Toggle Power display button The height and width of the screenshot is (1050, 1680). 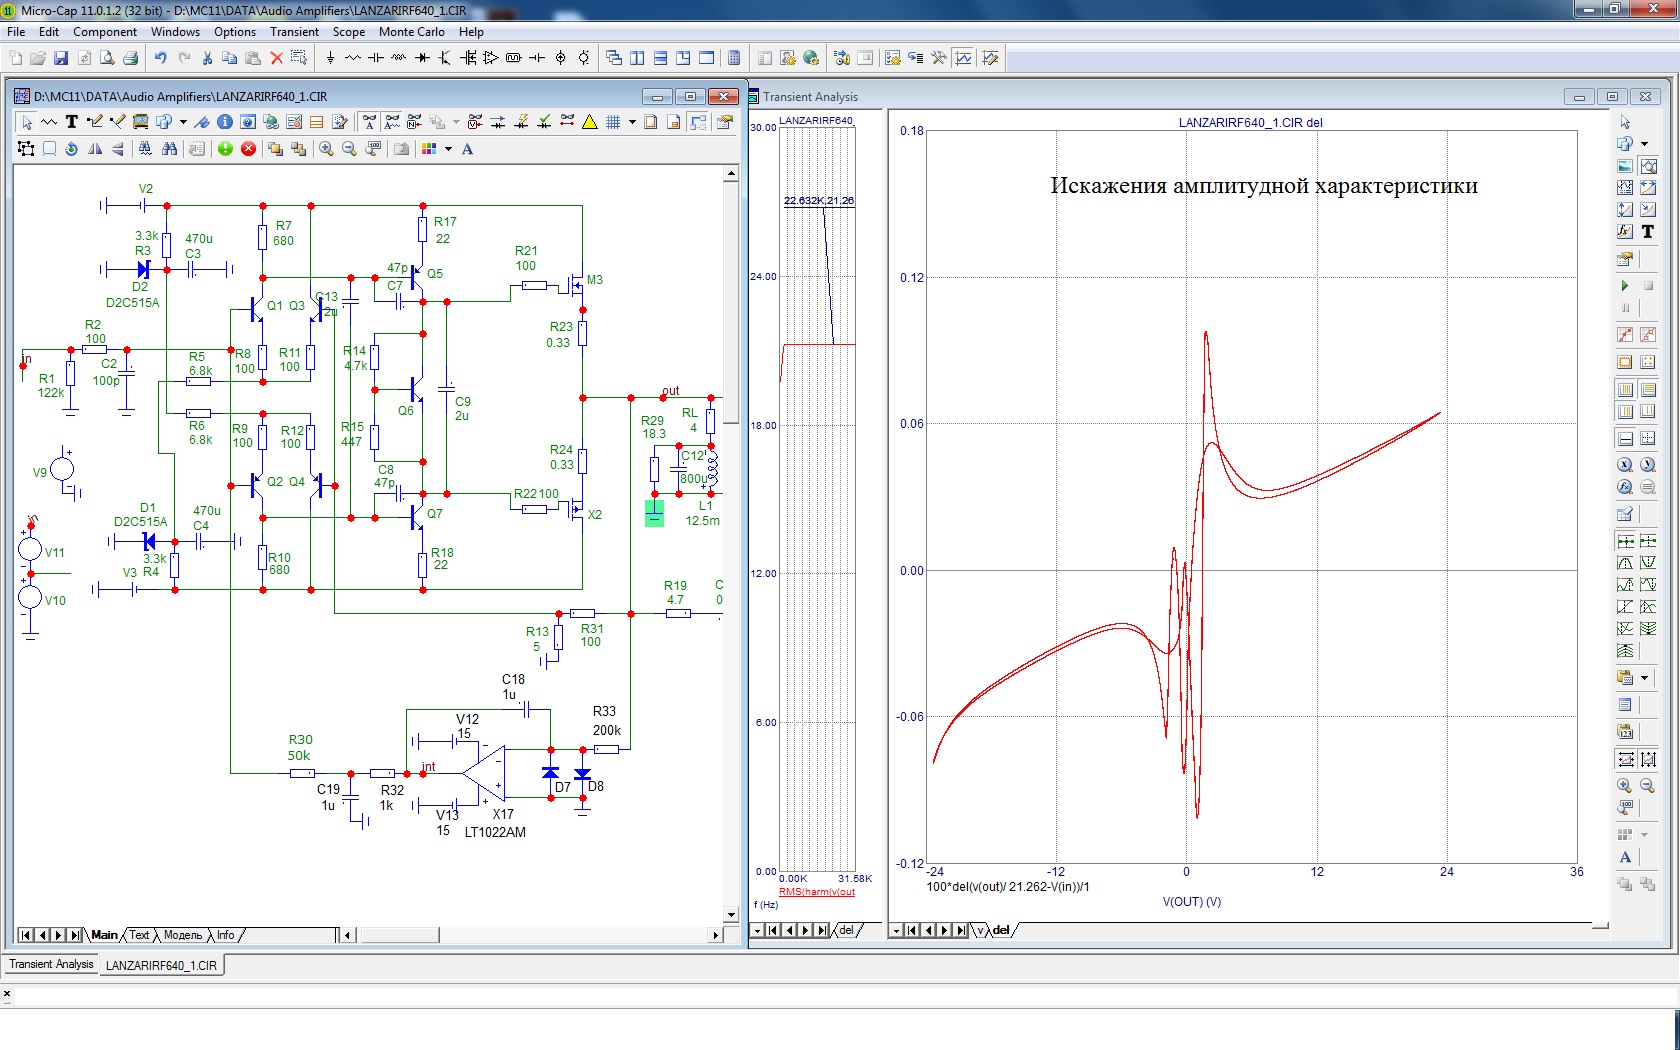[x=521, y=122]
